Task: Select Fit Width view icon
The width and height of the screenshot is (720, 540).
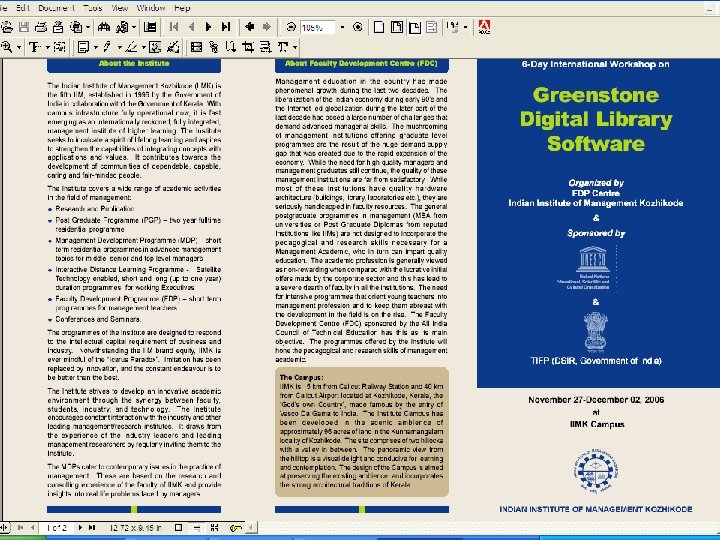Action: tap(415, 28)
